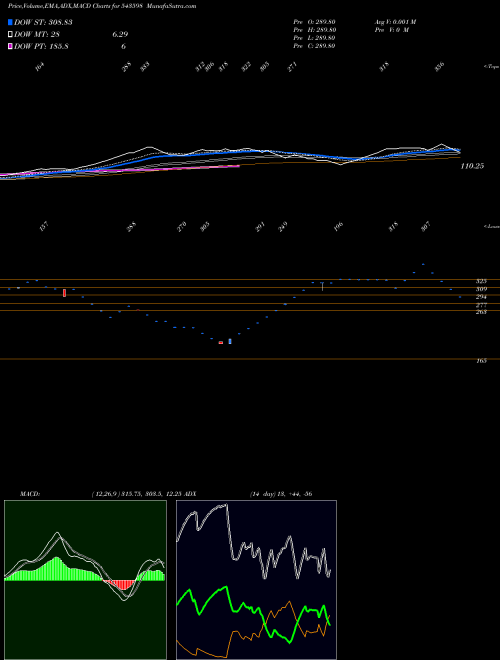Click the highest blue price dot near 307

[x=423, y=264]
